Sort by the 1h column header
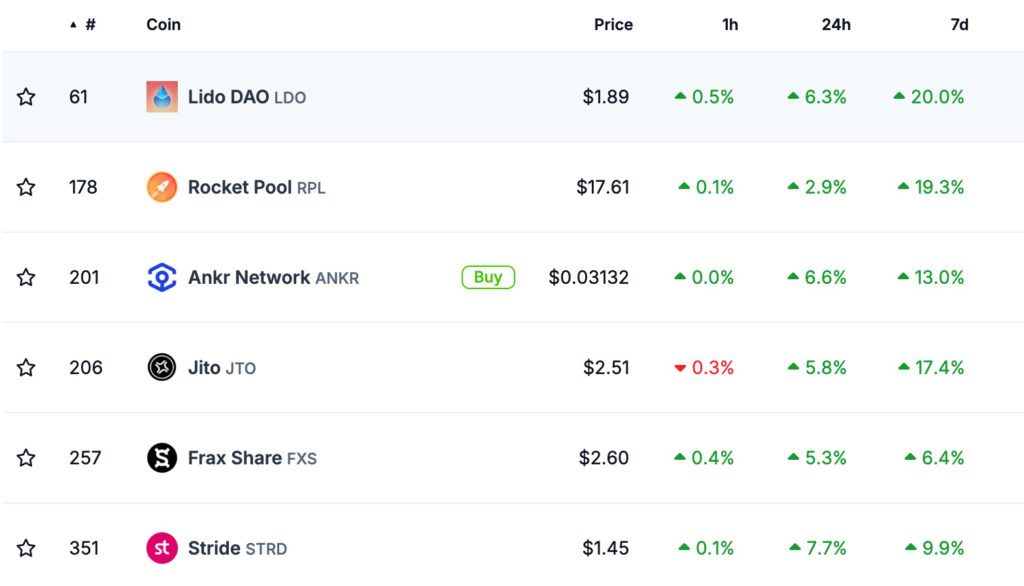This screenshot has height=586, width=1024. click(x=730, y=24)
